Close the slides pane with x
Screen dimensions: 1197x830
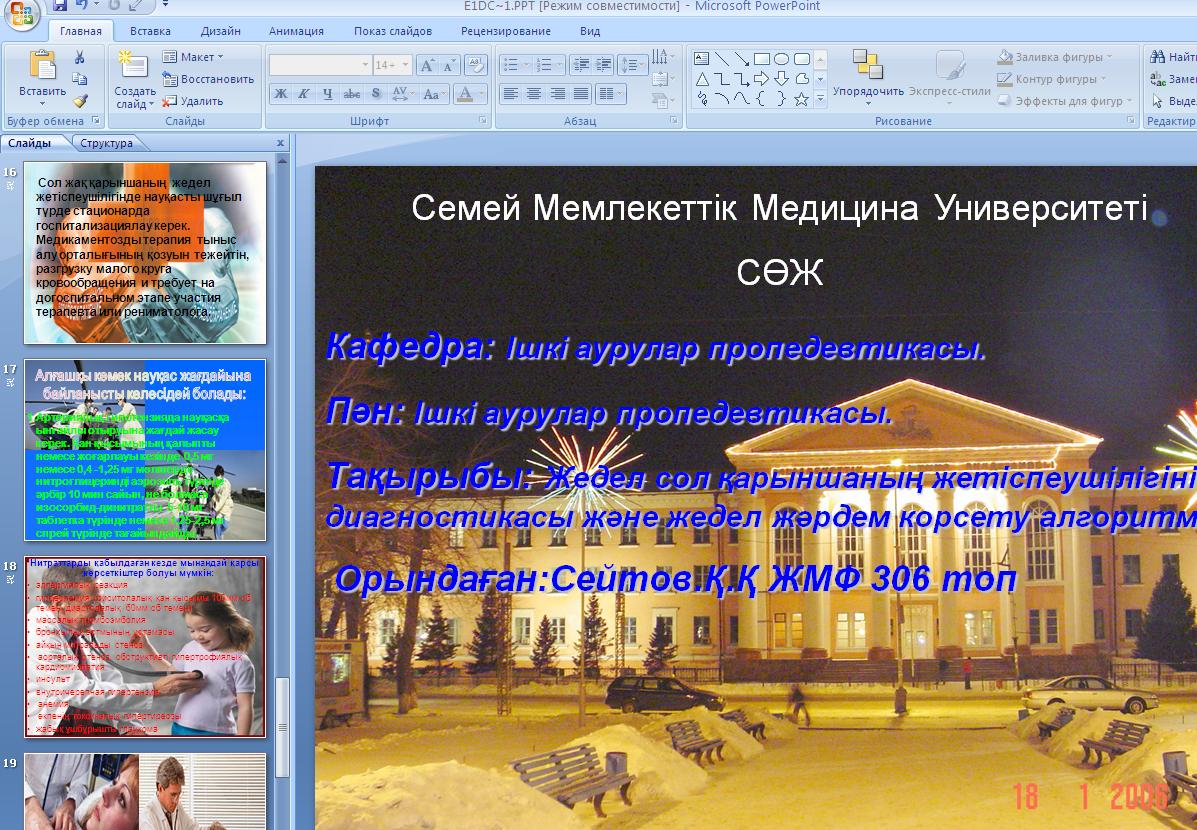coord(280,143)
